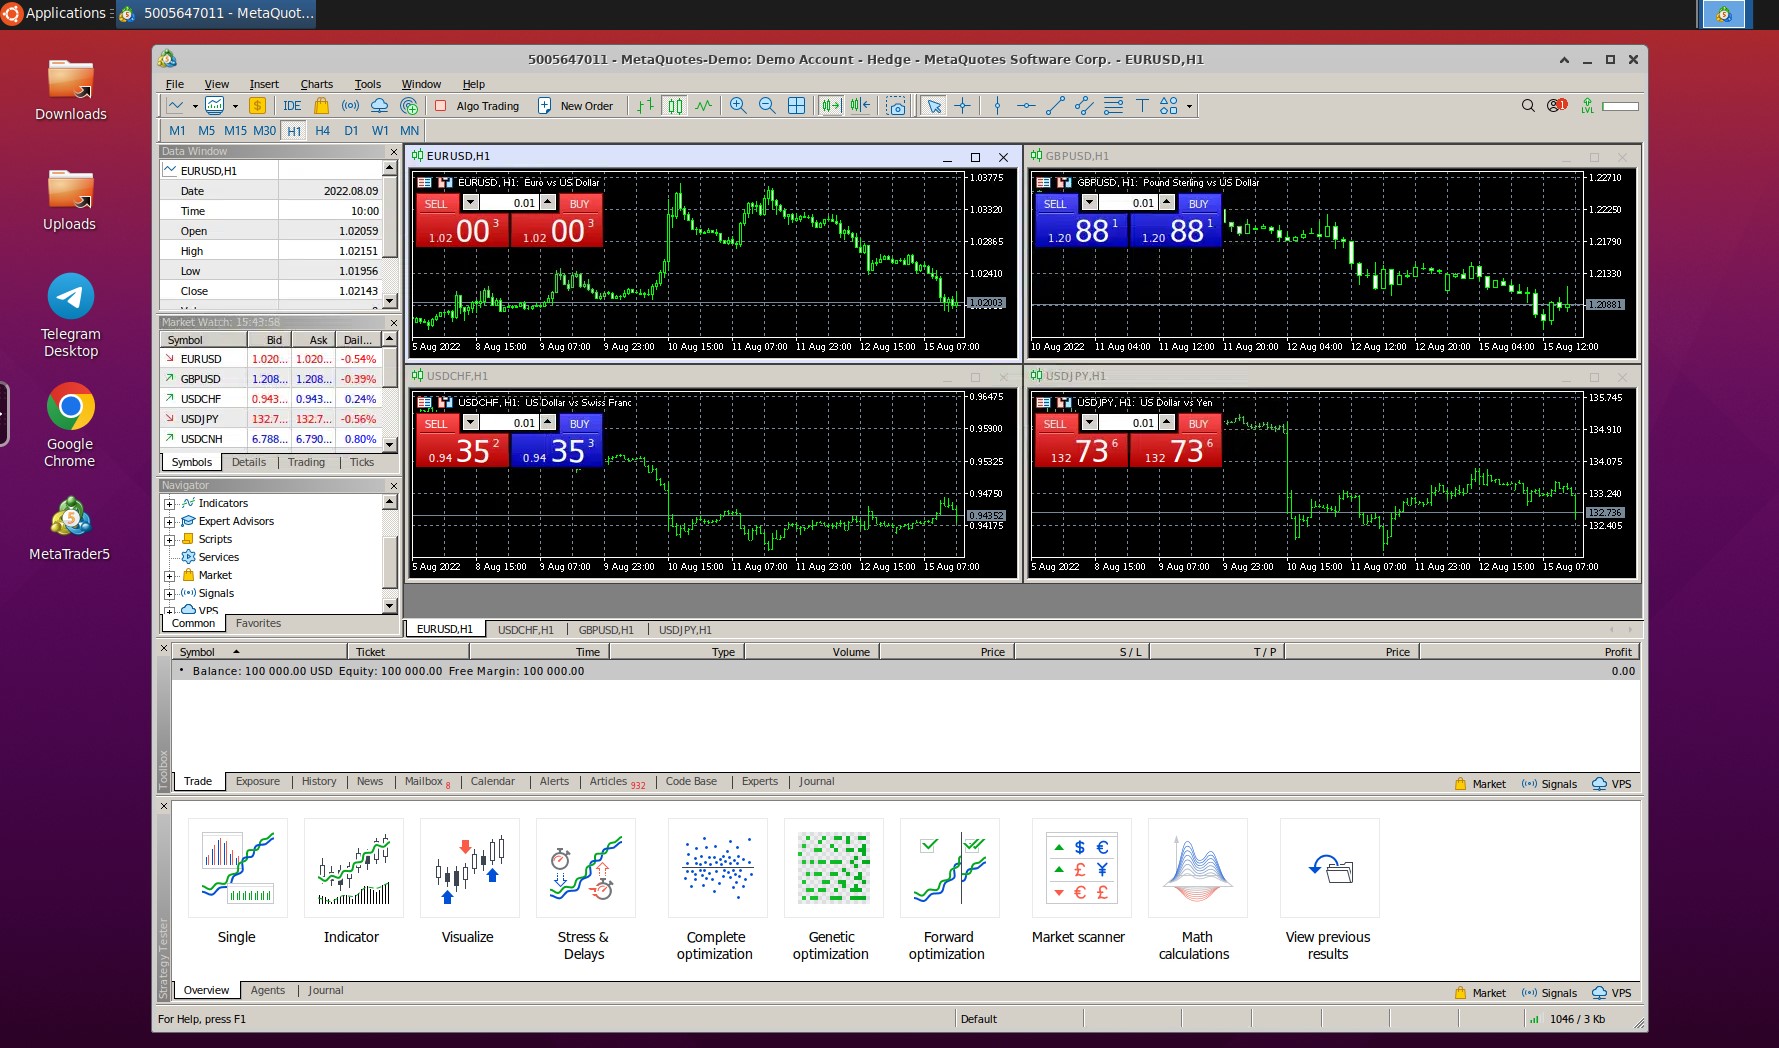The image size is (1779, 1048).
Task: Toggle chart shift from right border
Action: [860, 106]
